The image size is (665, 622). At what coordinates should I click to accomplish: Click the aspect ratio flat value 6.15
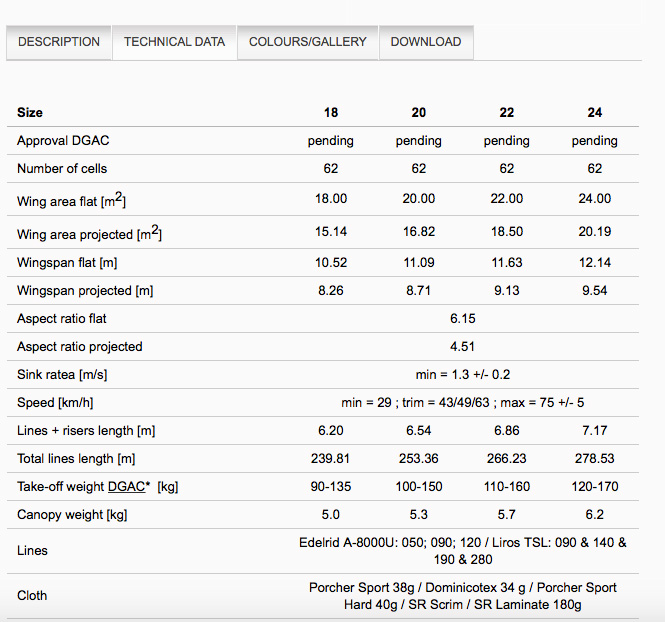click(x=463, y=318)
